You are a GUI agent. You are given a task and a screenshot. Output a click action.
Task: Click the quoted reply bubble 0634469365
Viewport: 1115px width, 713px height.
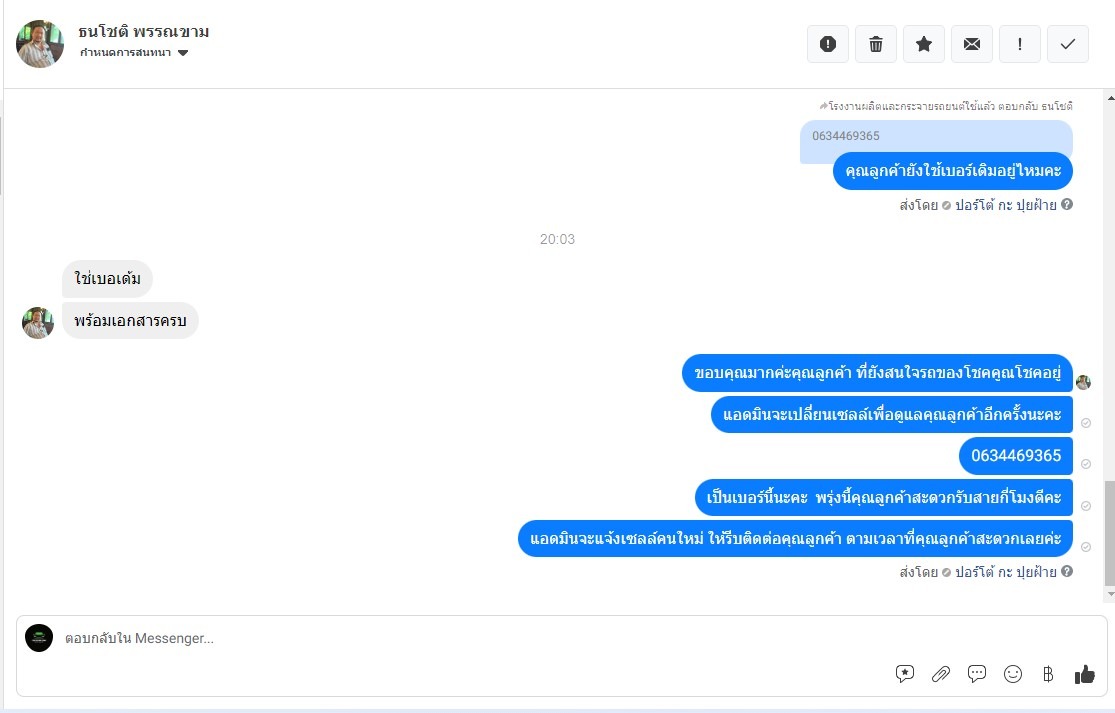click(936, 136)
